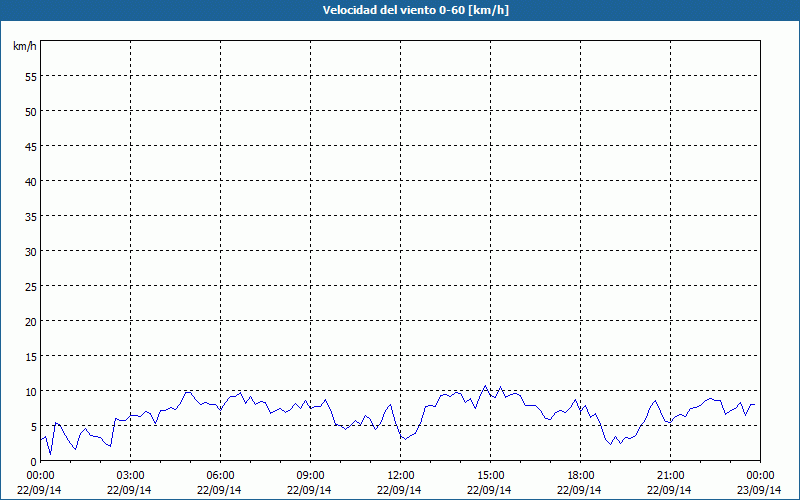800x500 pixels.
Task: Click the 35 y-axis label
Action: [x=31, y=216]
